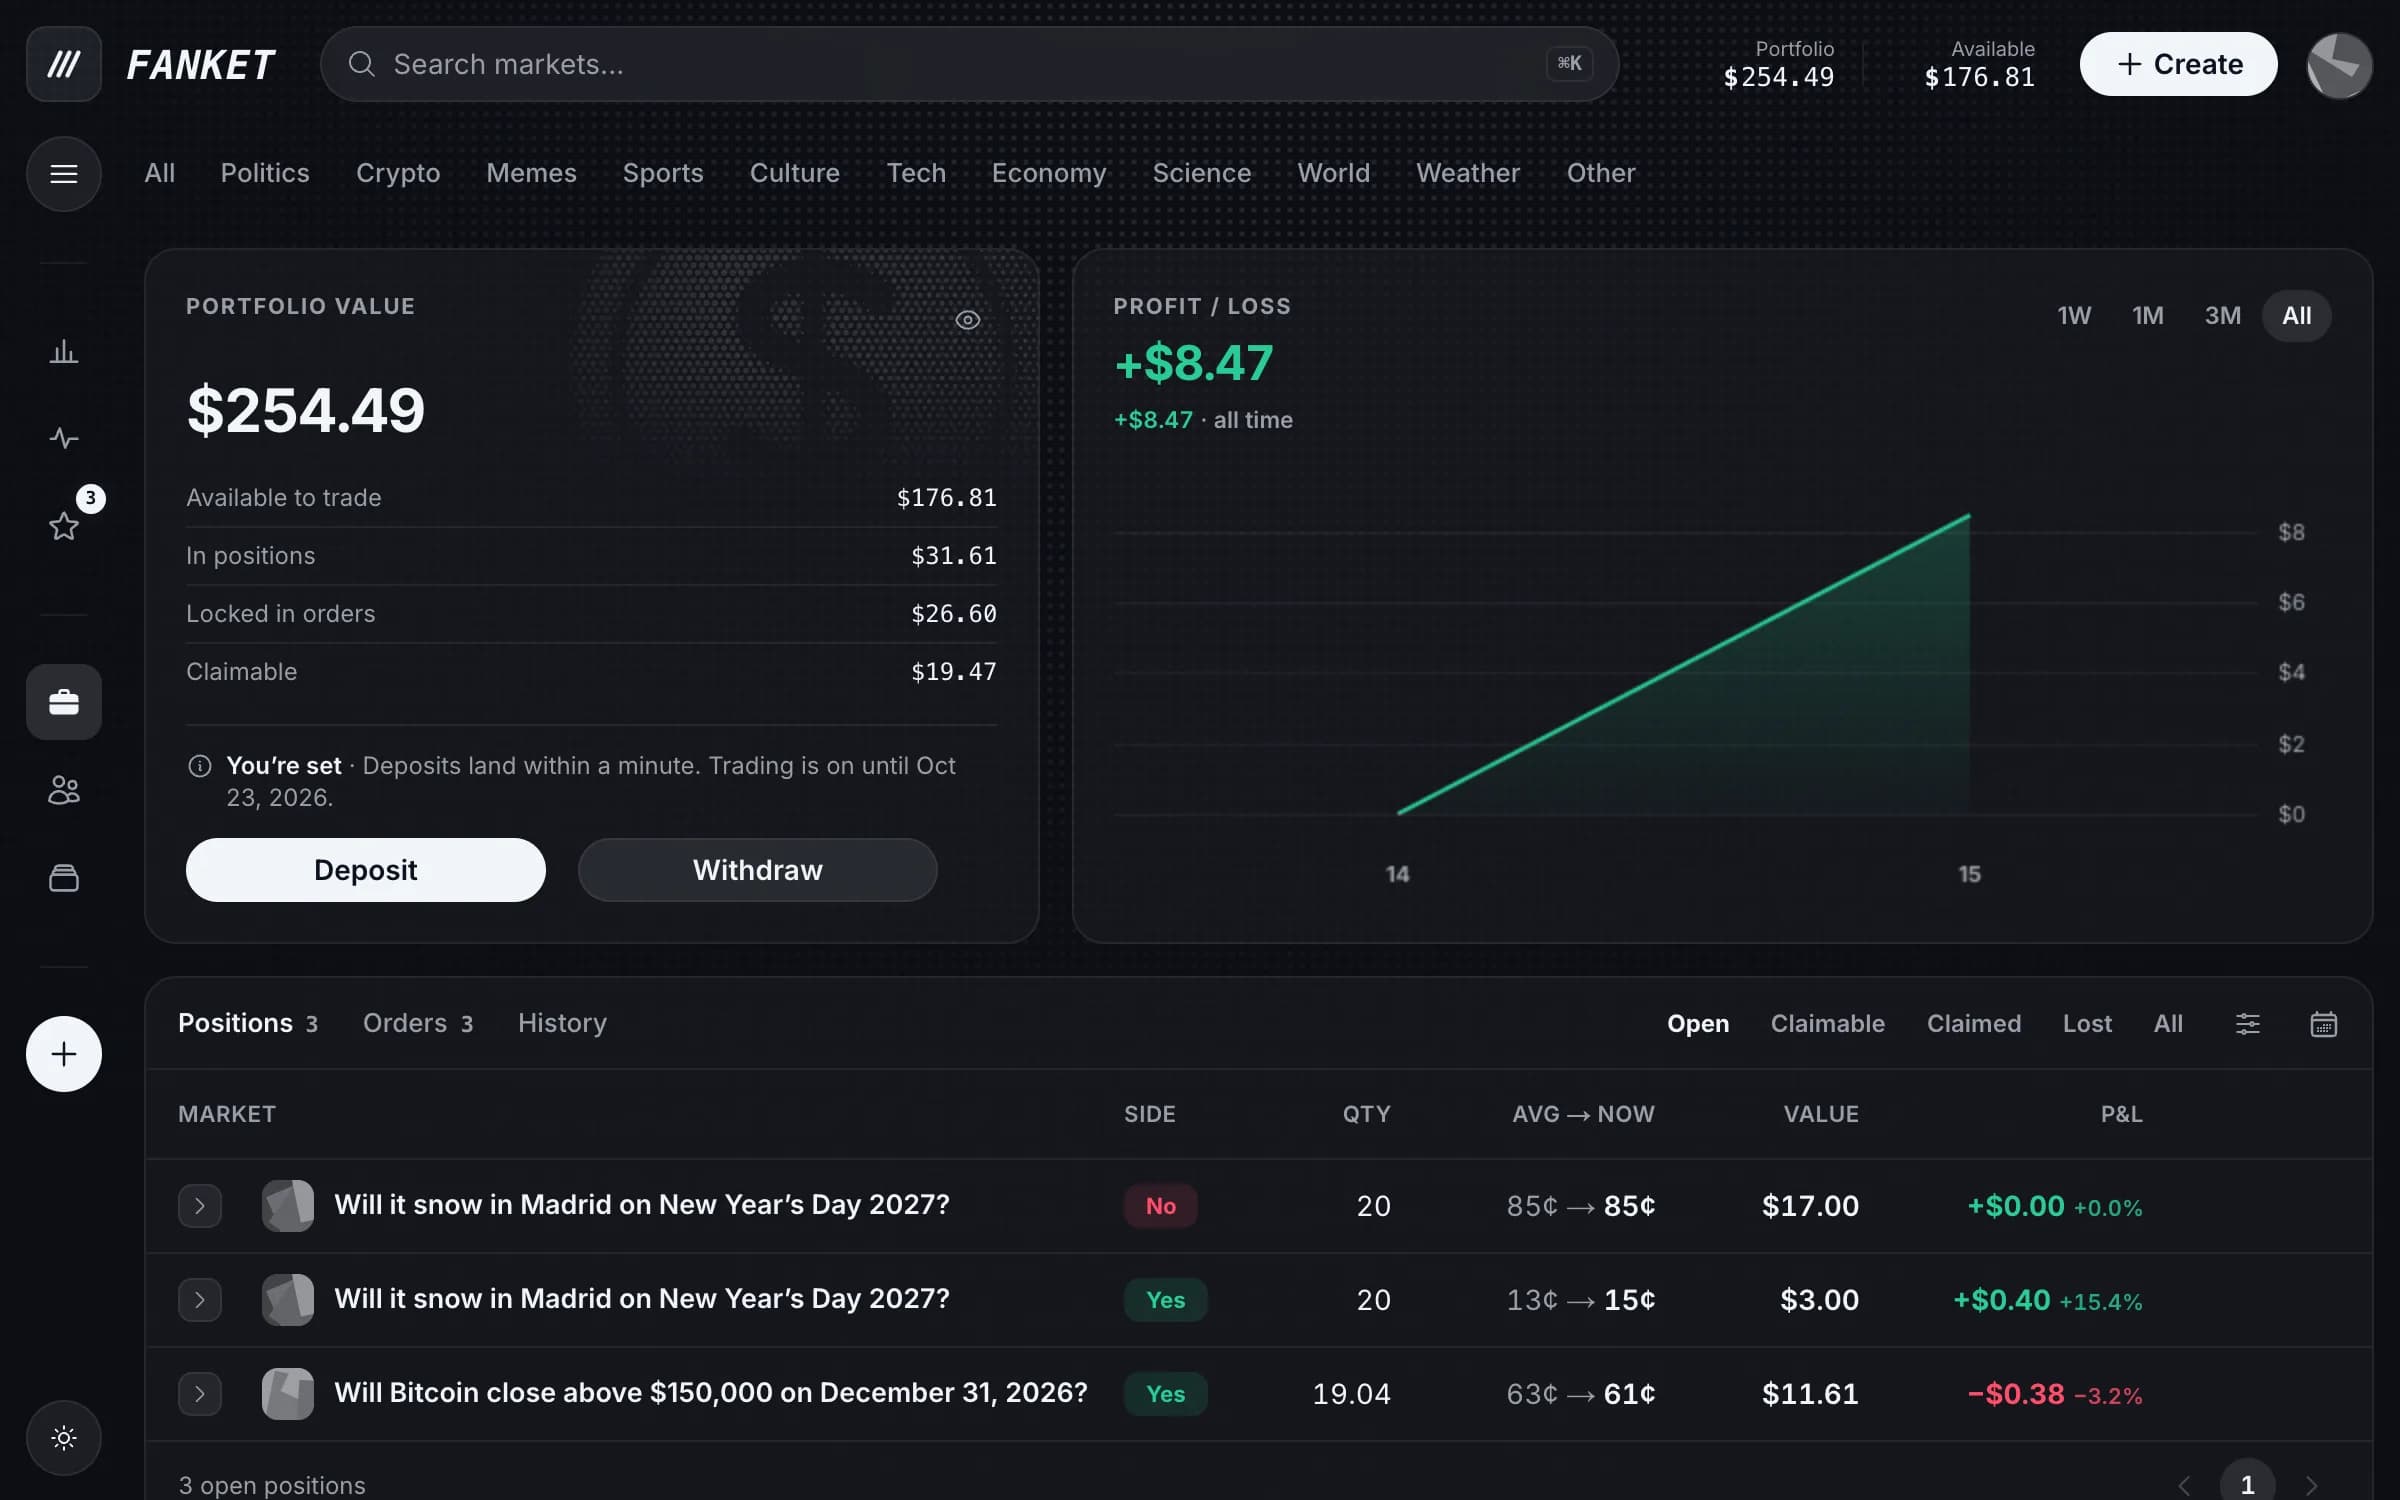This screenshot has width=2400, height=1500.
Task: Hide portfolio value with eye icon
Action: click(967, 320)
